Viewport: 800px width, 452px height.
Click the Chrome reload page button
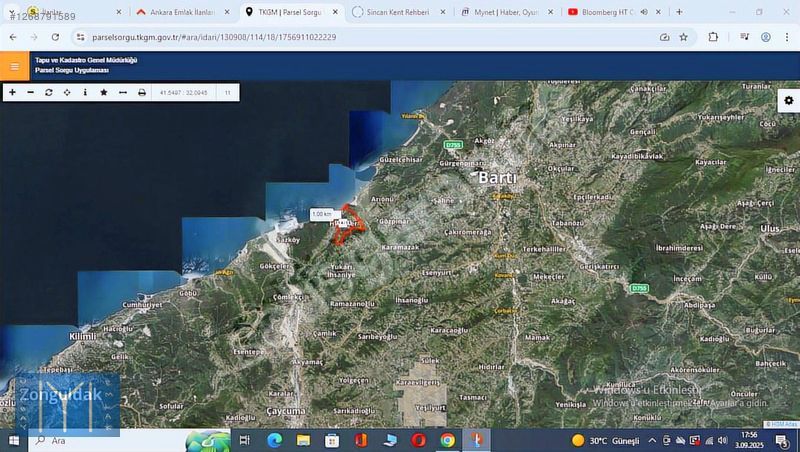click(x=53, y=36)
